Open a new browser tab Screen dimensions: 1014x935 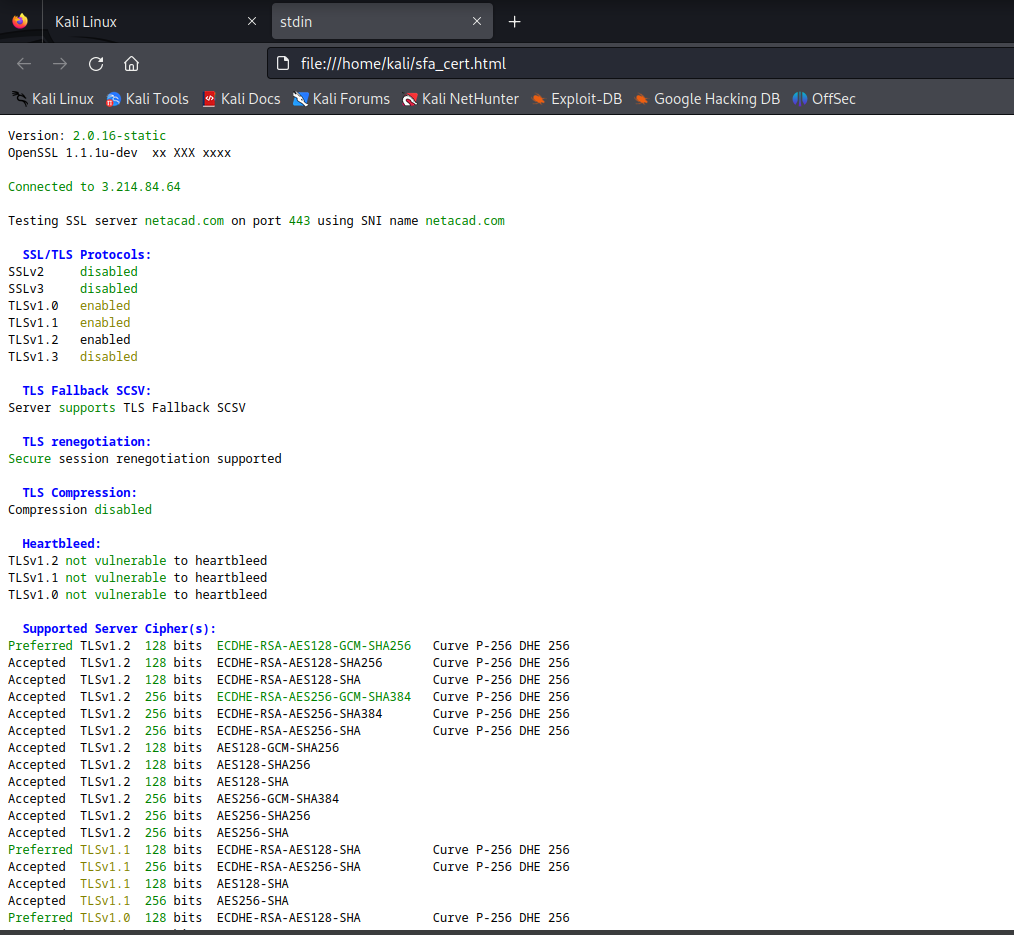(514, 22)
